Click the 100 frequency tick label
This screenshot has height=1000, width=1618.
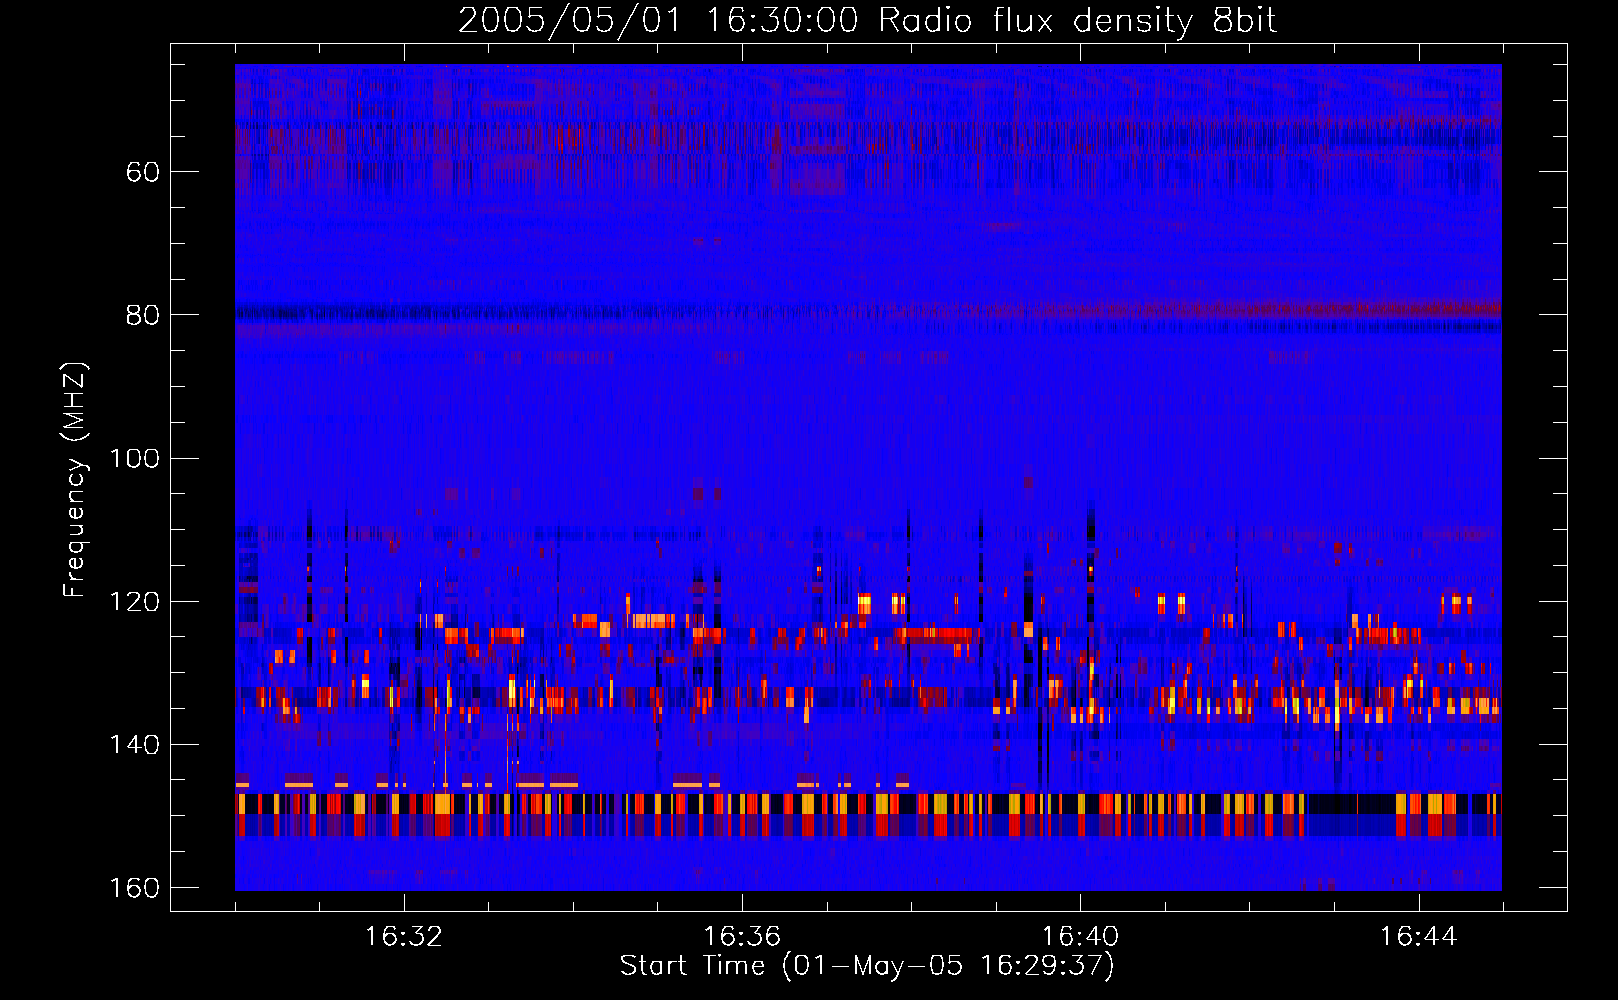click(134, 459)
